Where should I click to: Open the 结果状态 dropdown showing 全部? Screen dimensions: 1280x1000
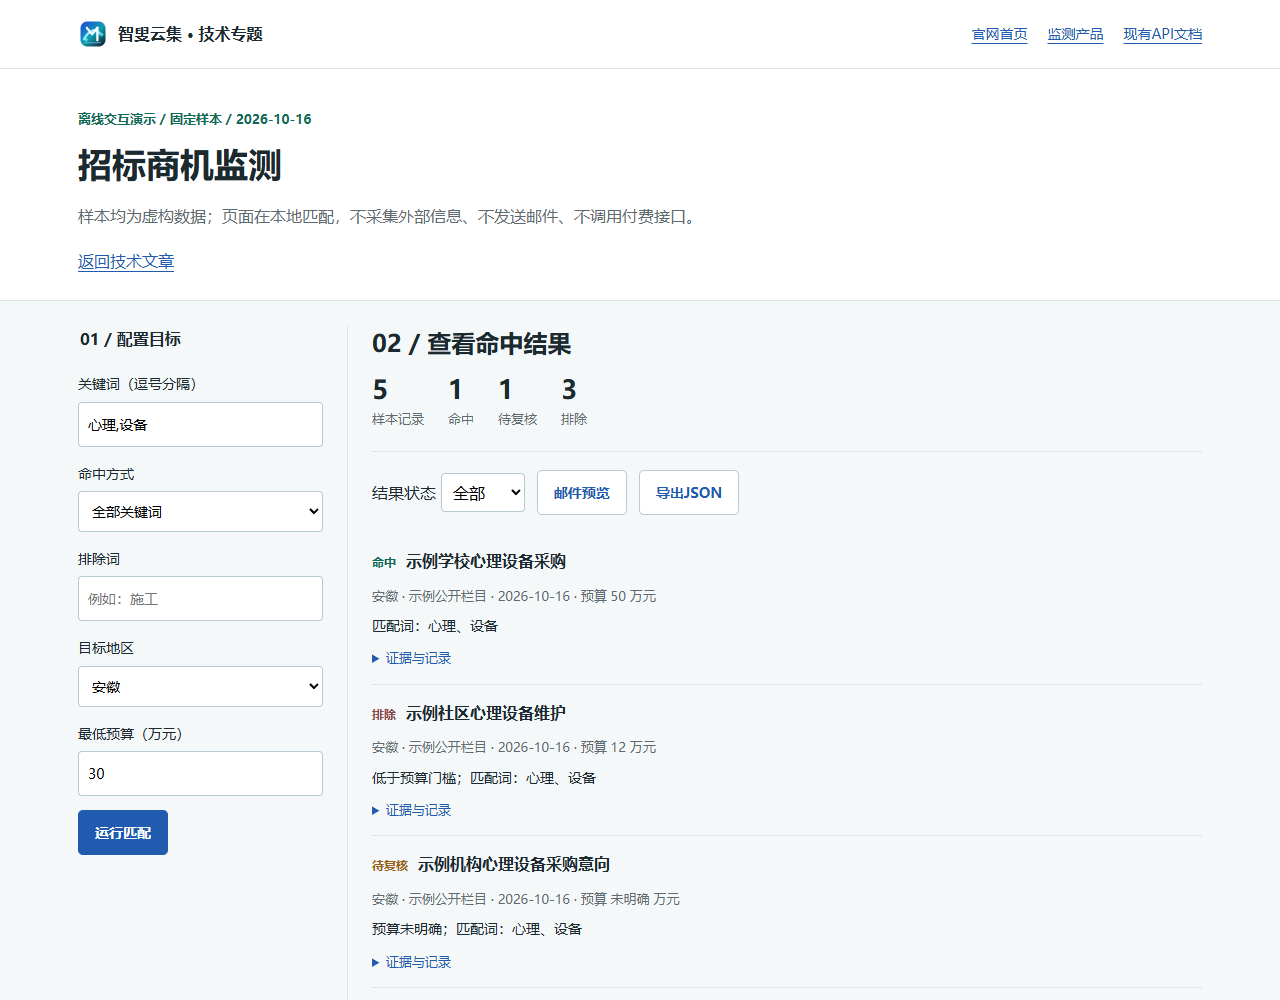point(483,492)
